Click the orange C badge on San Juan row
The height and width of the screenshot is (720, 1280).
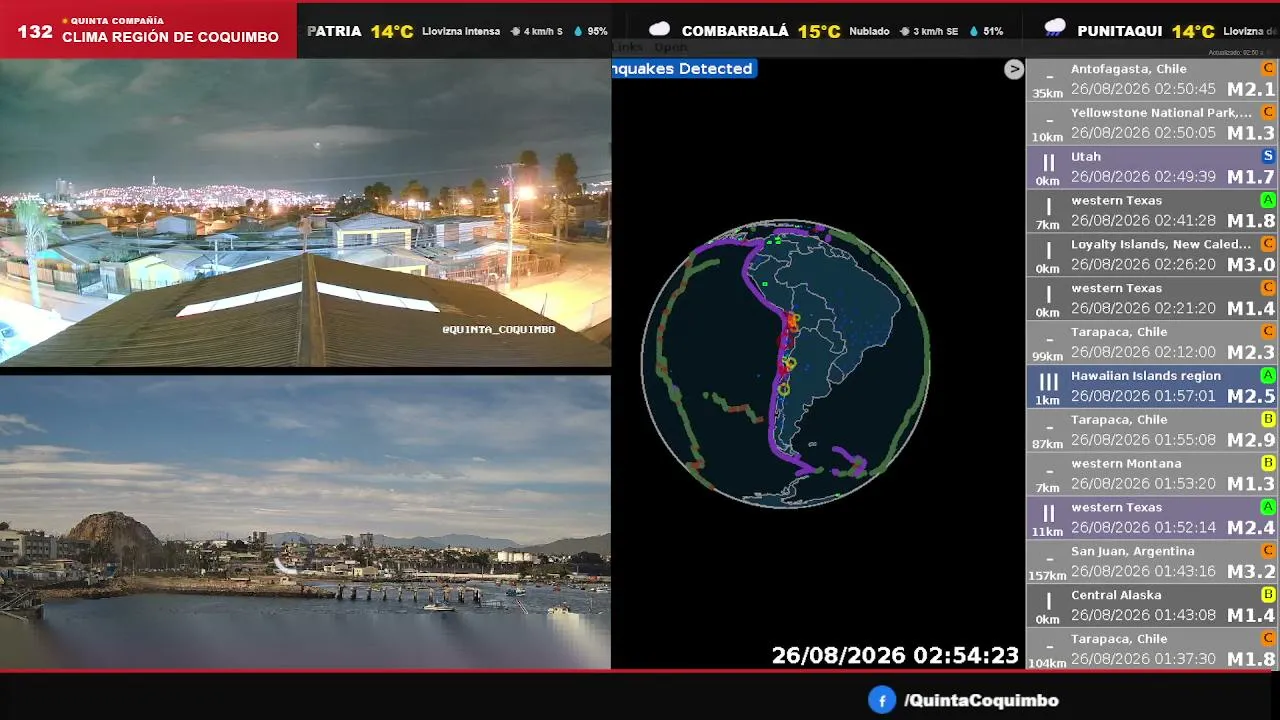(x=1268, y=550)
